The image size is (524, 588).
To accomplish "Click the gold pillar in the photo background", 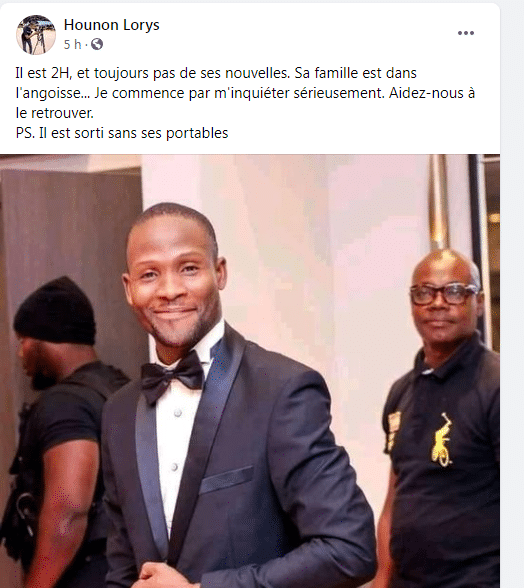I will click(x=438, y=202).
